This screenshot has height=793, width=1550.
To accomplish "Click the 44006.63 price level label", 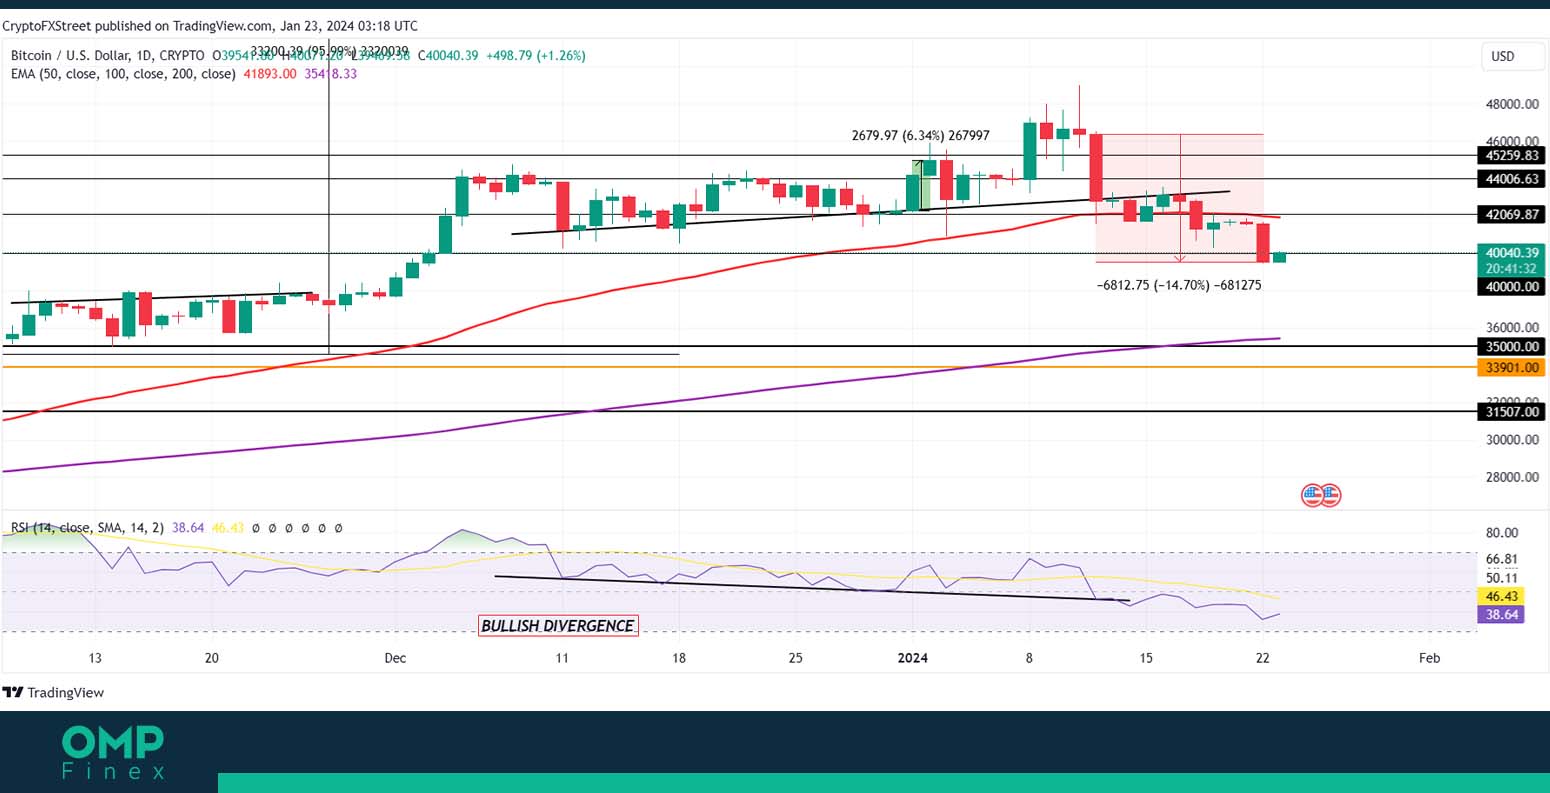I will pyautogui.click(x=1510, y=178).
